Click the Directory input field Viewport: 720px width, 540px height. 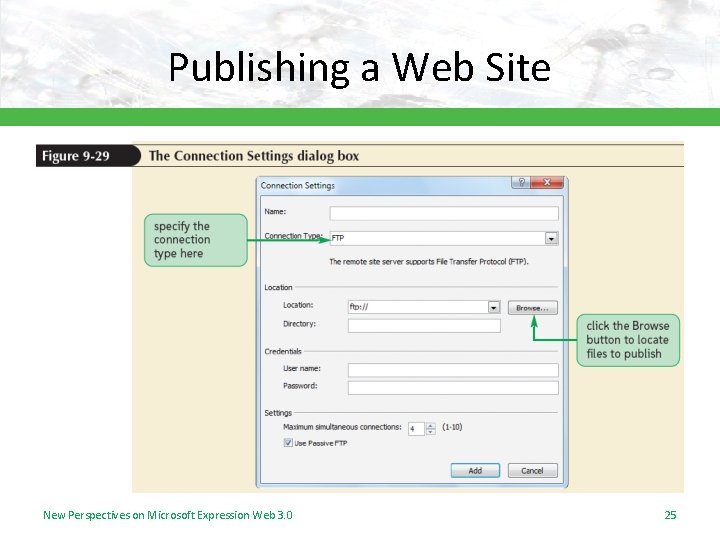coord(424,326)
